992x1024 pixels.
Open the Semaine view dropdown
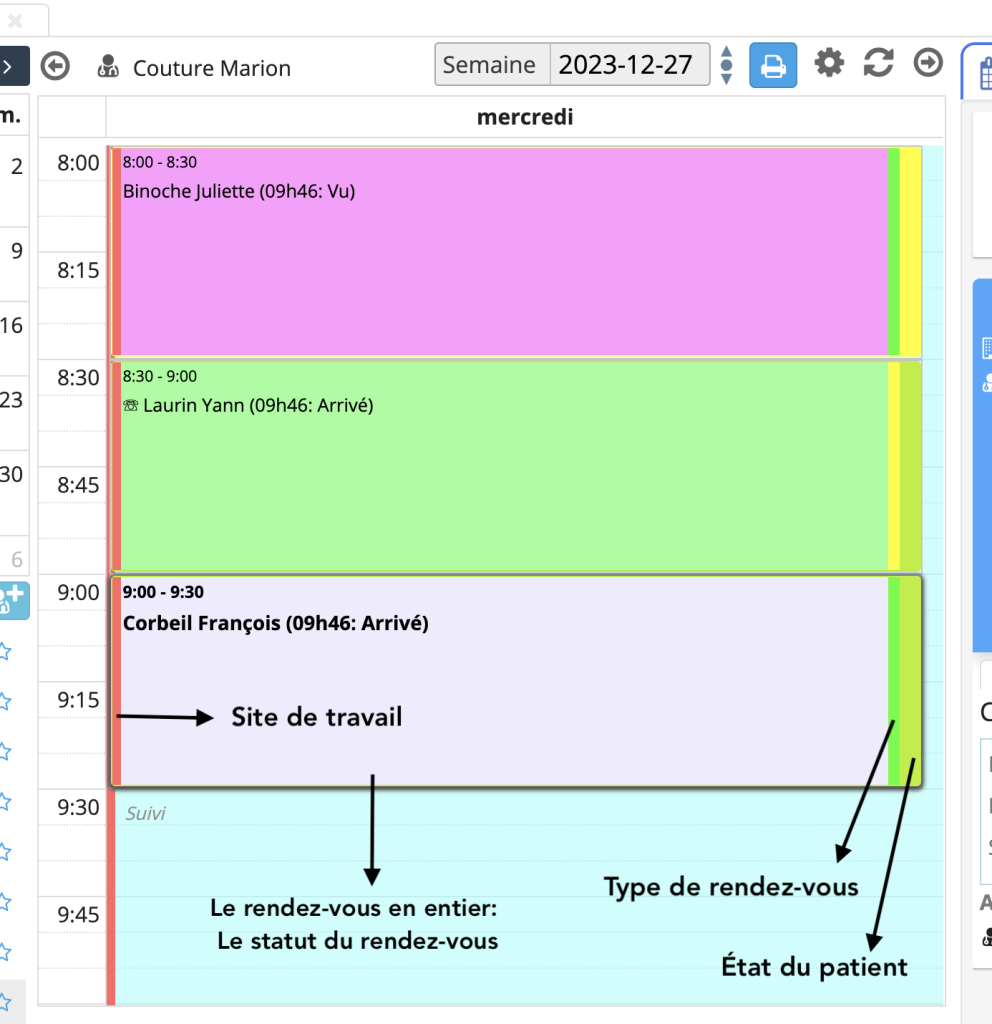click(492, 65)
